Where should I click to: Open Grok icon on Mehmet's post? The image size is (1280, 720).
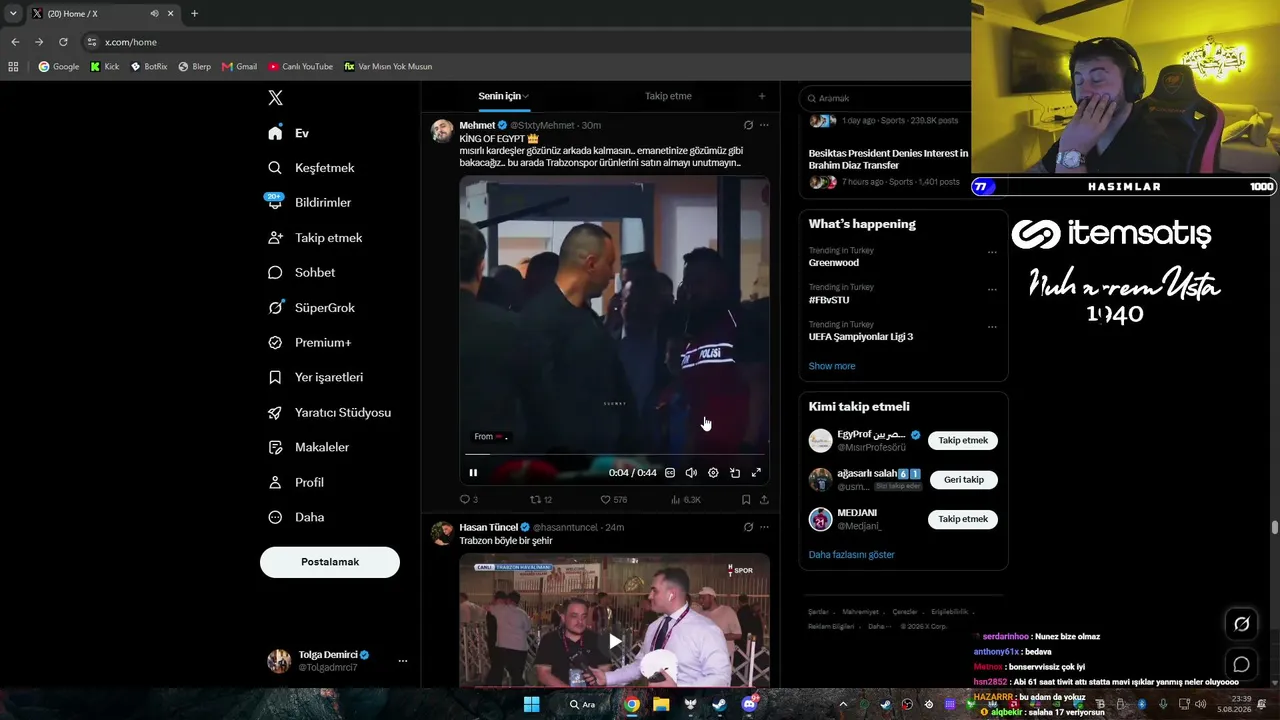[x=748, y=125]
